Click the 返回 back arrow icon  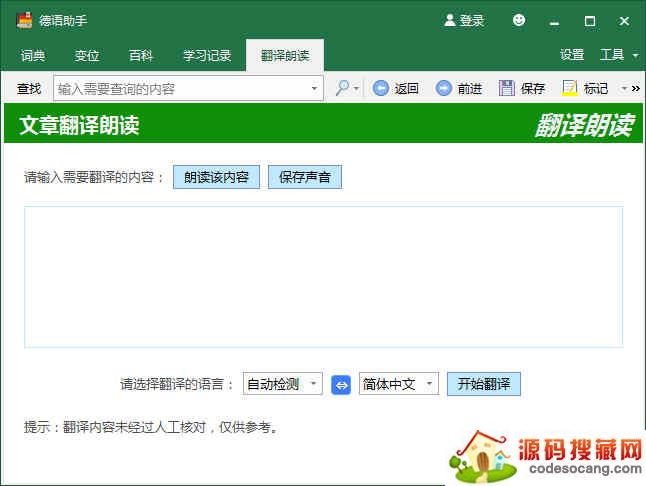pyautogui.click(x=381, y=88)
